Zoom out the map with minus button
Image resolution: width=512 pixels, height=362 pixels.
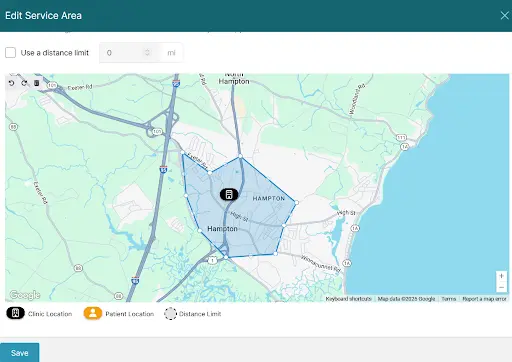tap(501, 287)
